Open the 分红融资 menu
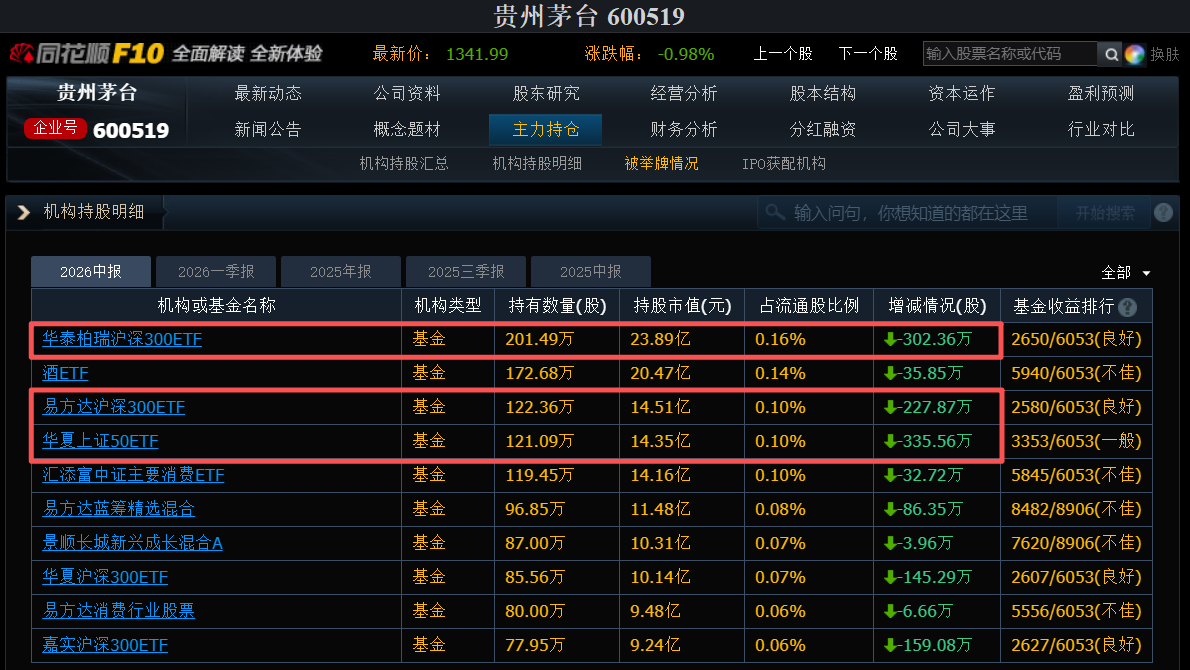Screen dimensions: 1190x670 coord(823,130)
